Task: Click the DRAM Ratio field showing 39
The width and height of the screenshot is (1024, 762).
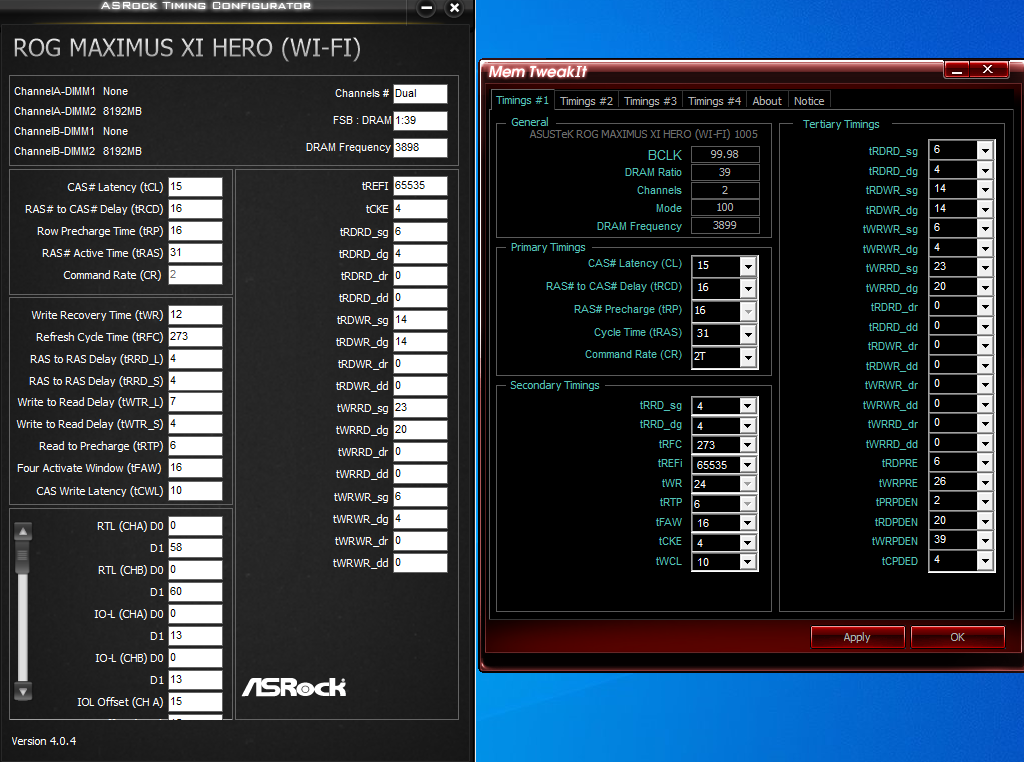Action: 725,172
